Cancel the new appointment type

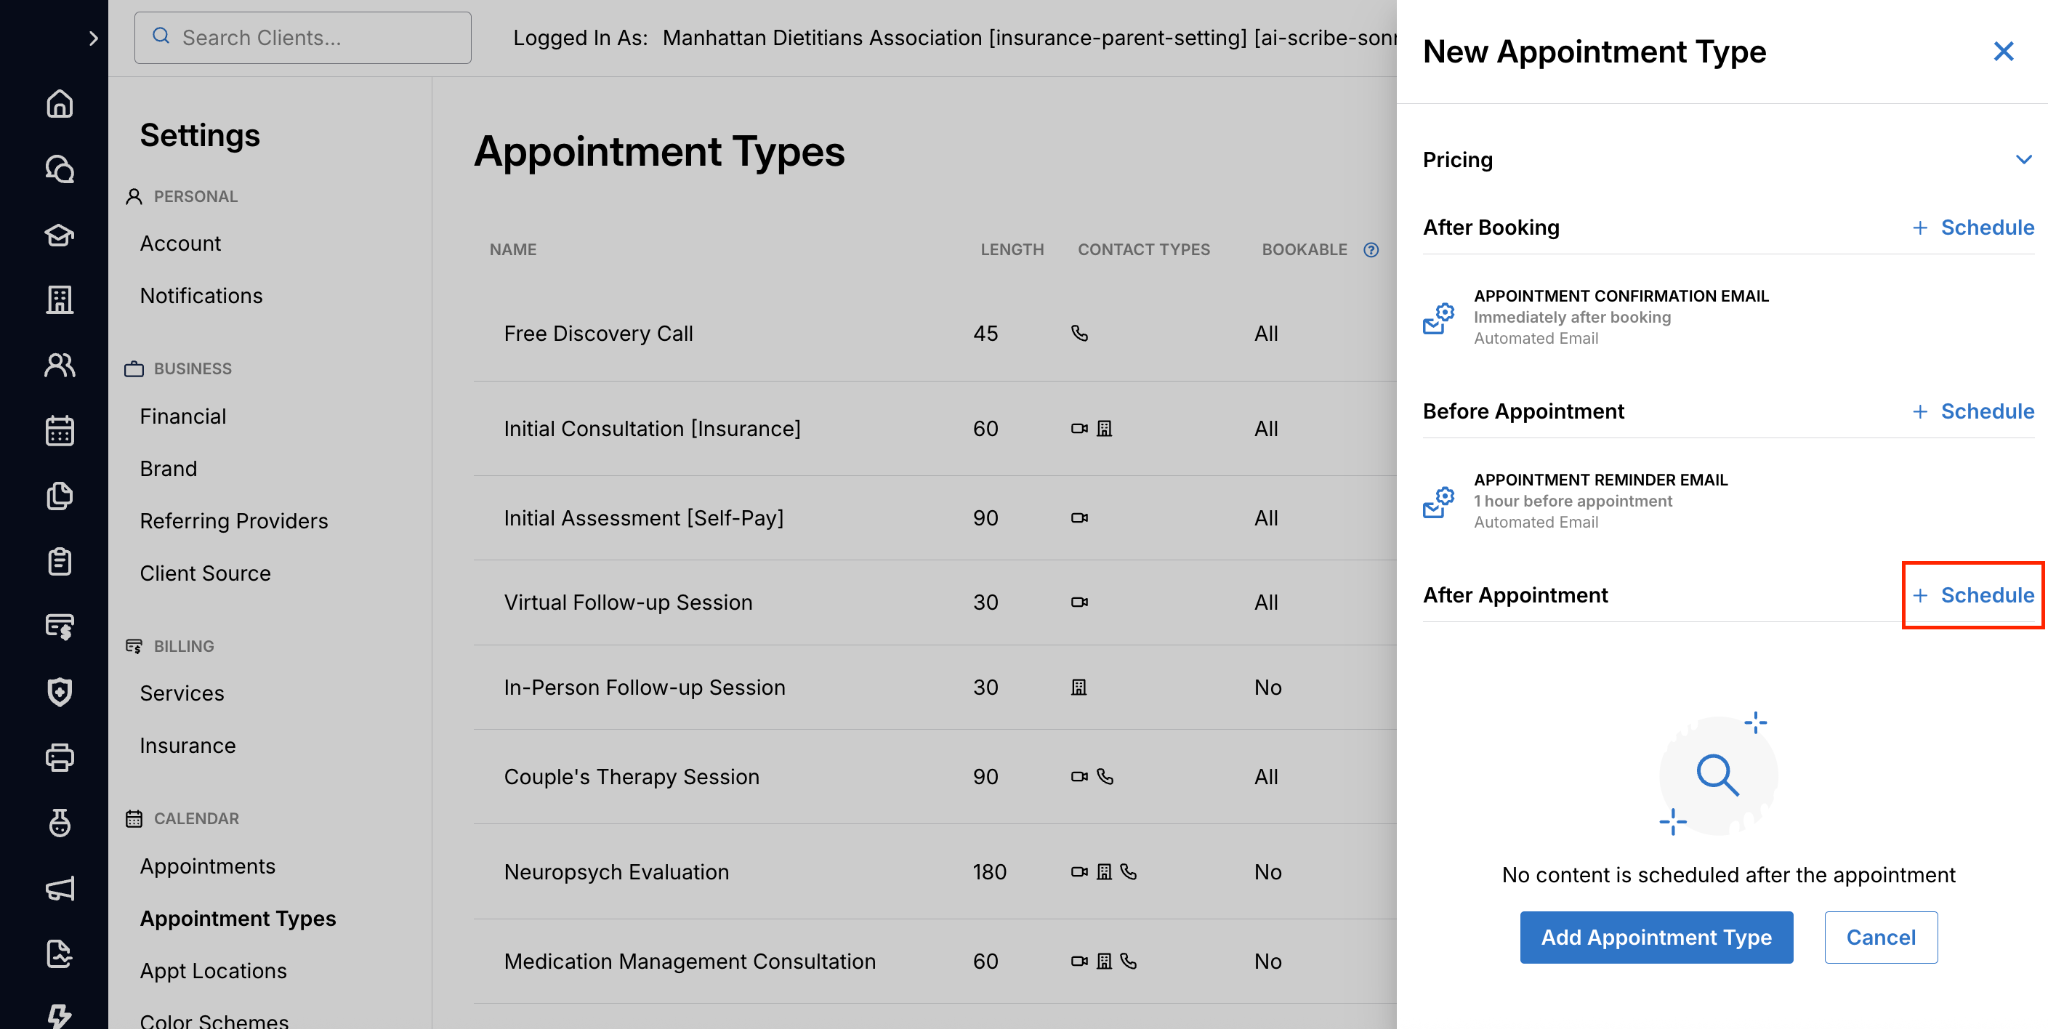[1881, 938]
